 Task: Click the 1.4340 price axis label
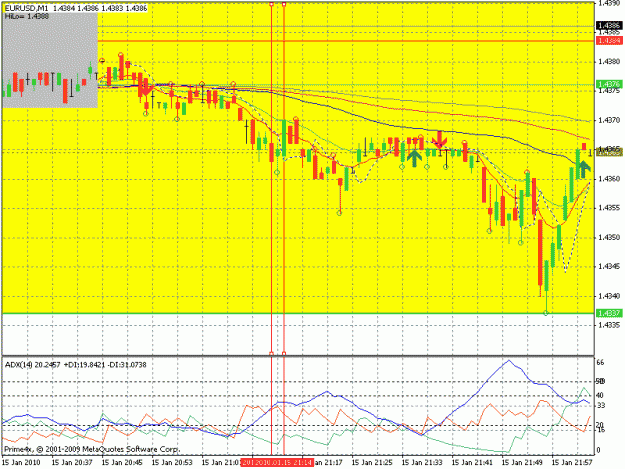tap(609, 296)
